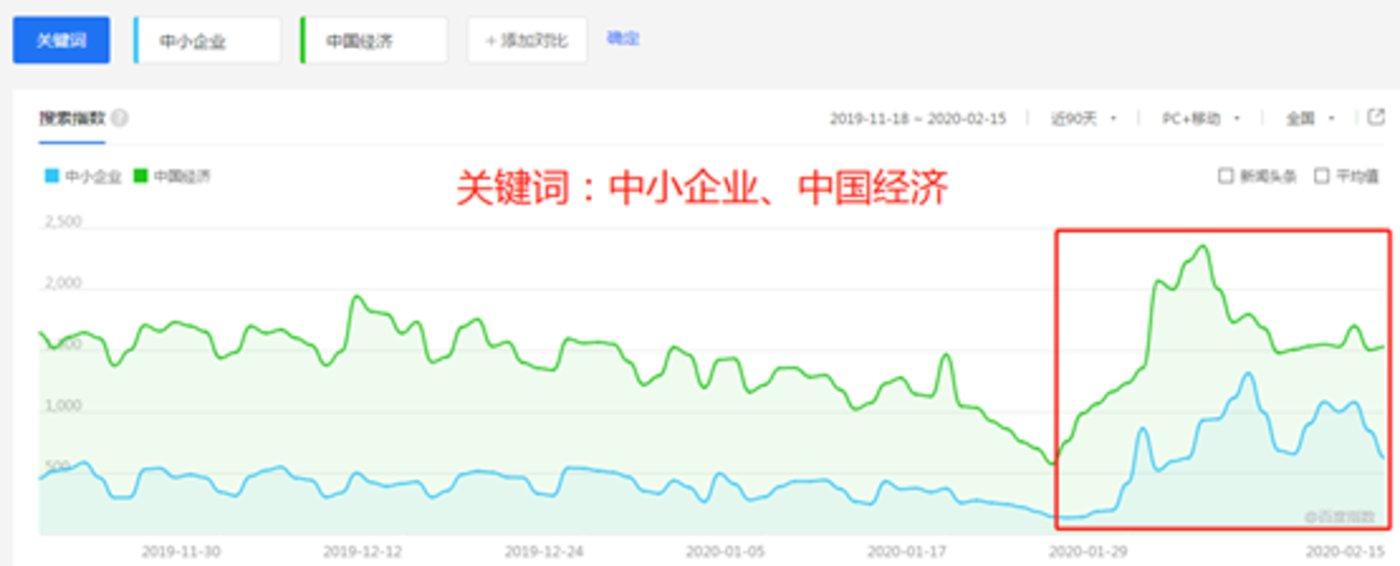Click the help icon beside 搜索指数
The image size is (1400, 566).
pos(120,118)
